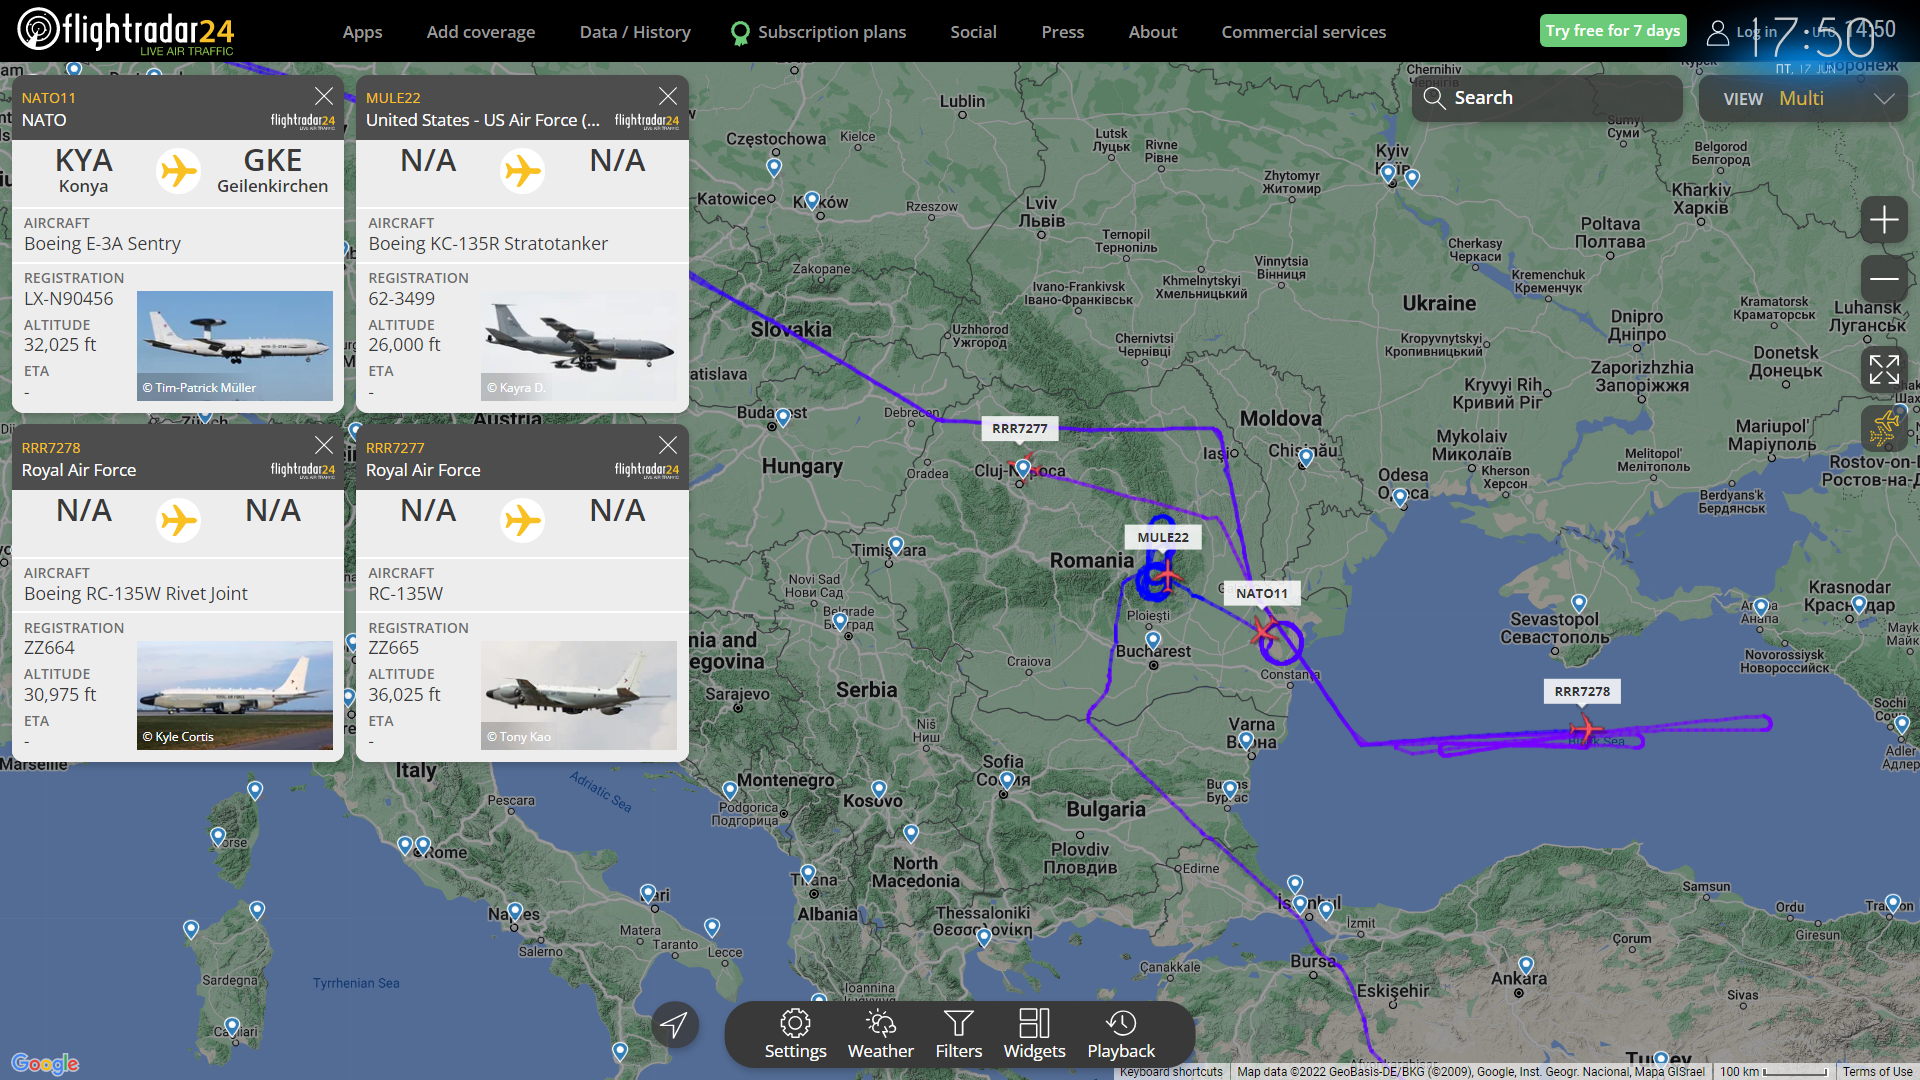Click registration LX-N90456 text
The width and height of the screenshot is (1920, 1080).
pyautogui.click(x=69, y=299)
